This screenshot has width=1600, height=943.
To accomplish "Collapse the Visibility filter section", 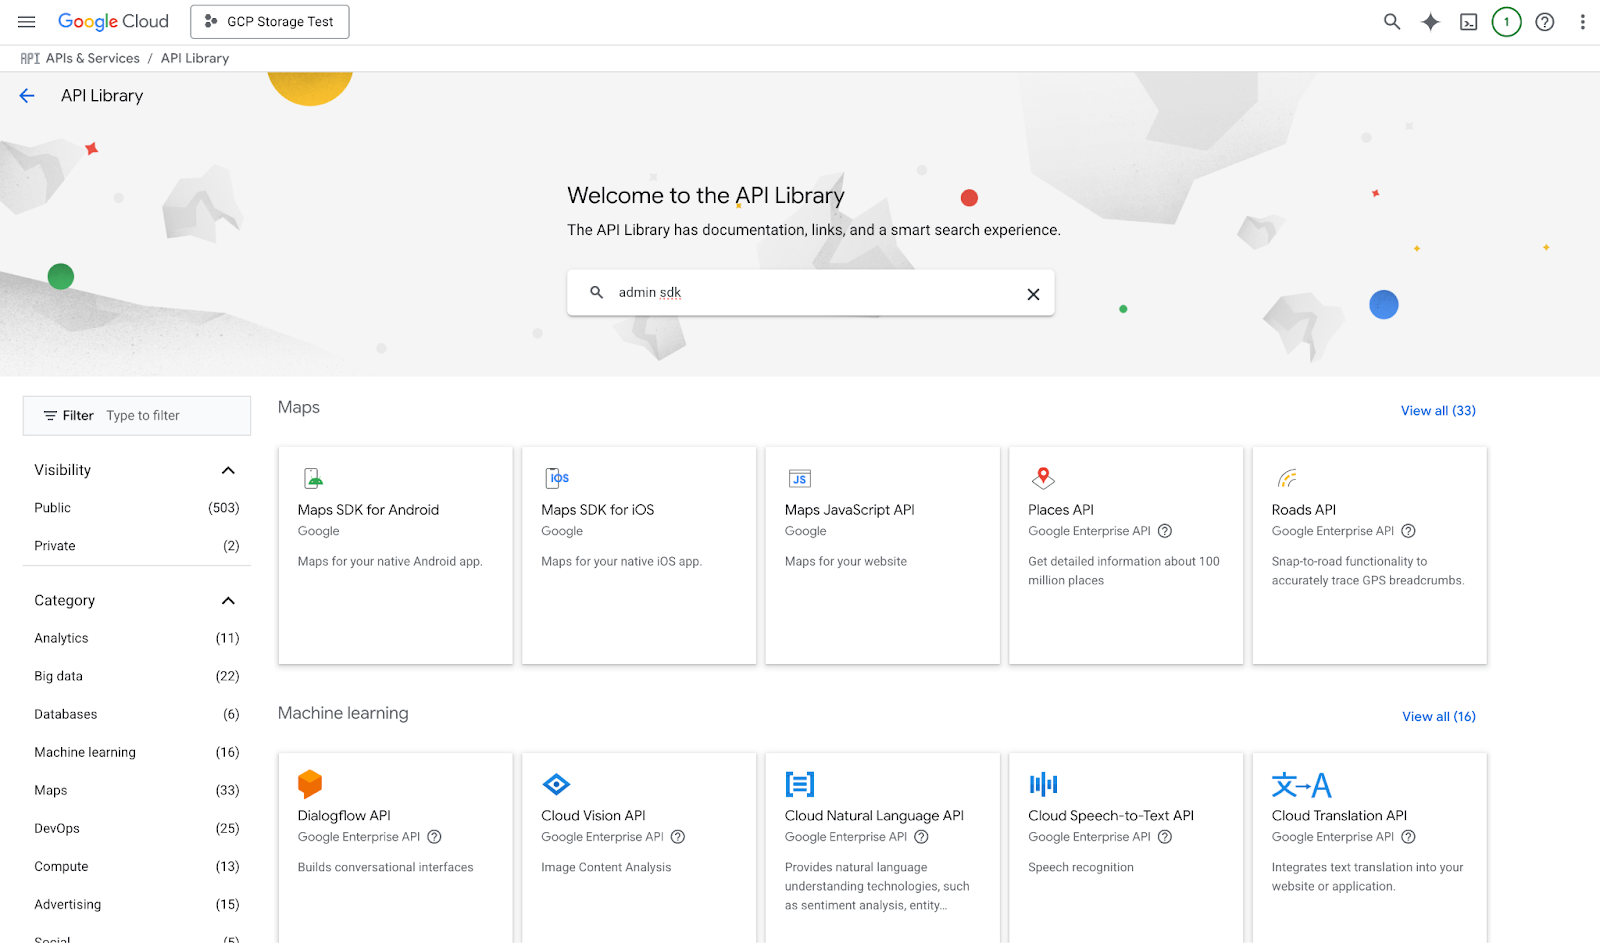I will coord(228,470).
